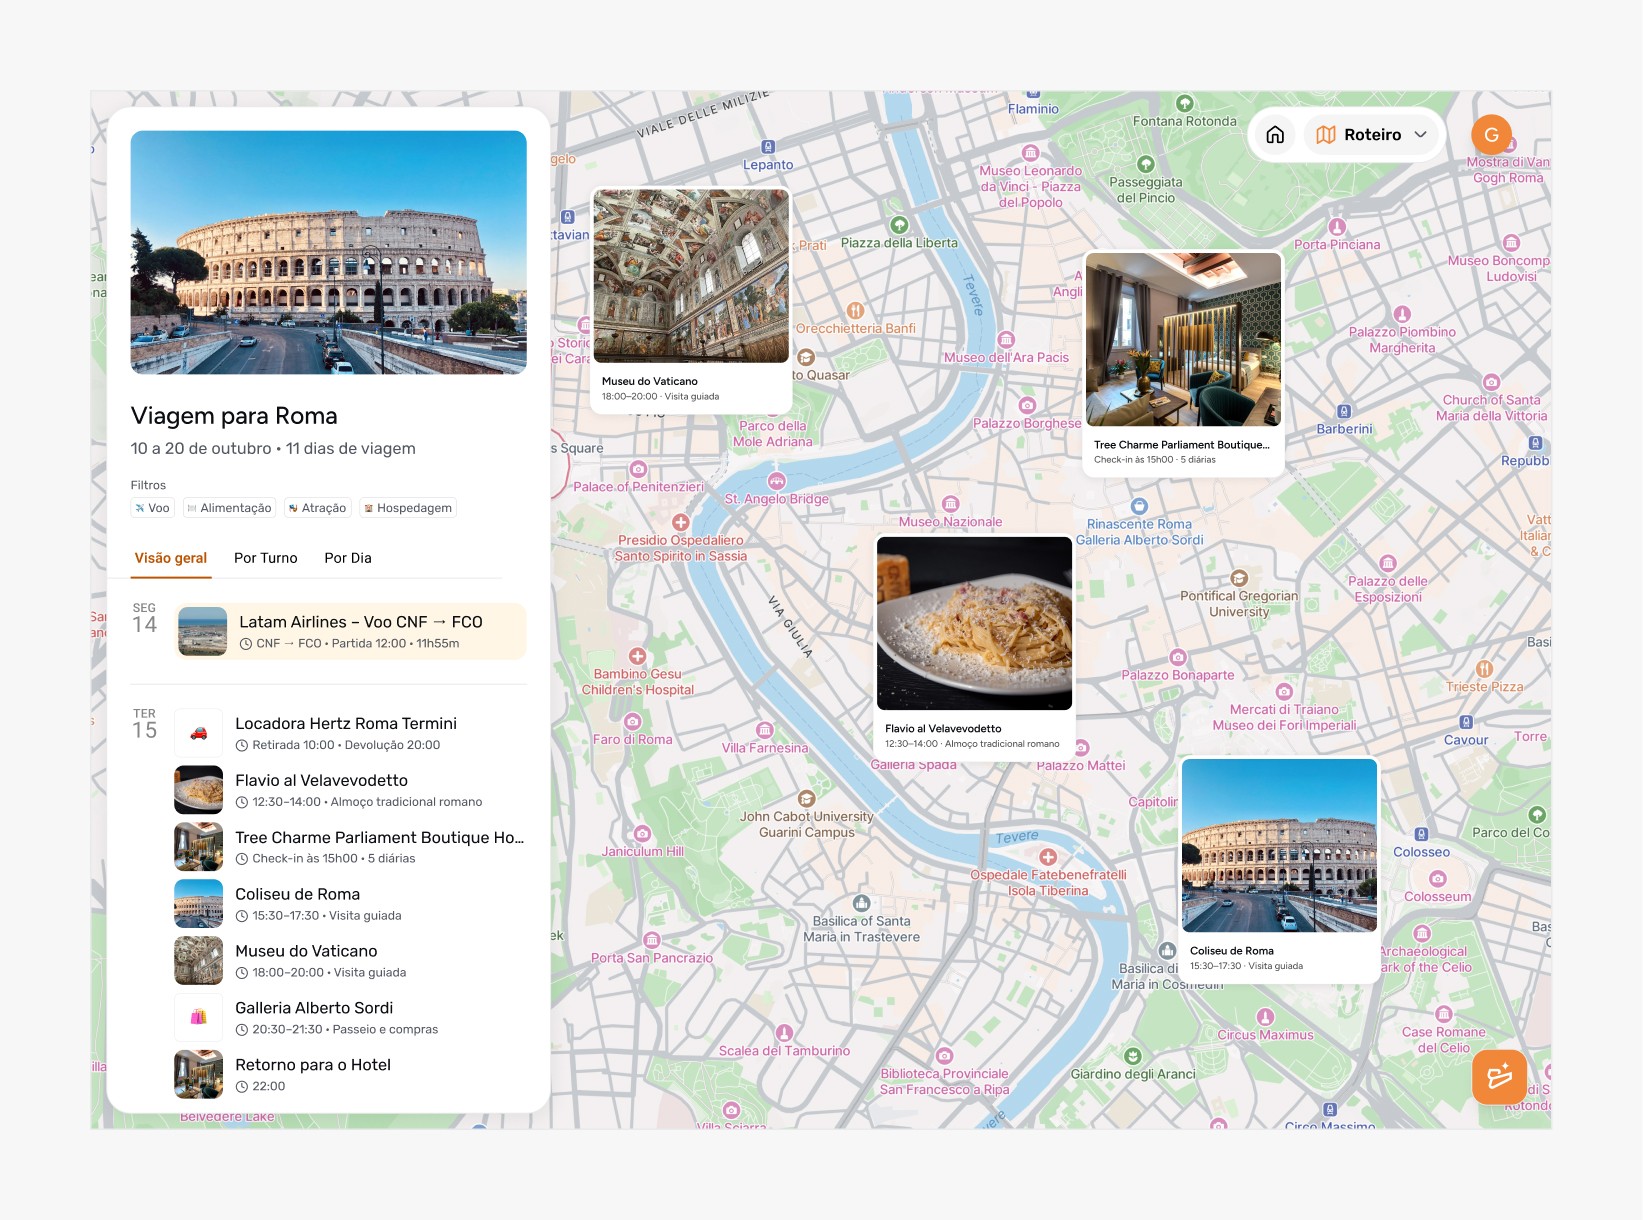Toggle the Voo filter chip
Viewport: 1643px width, 1220px height.
pyautogui.click(x=153, y=508)
